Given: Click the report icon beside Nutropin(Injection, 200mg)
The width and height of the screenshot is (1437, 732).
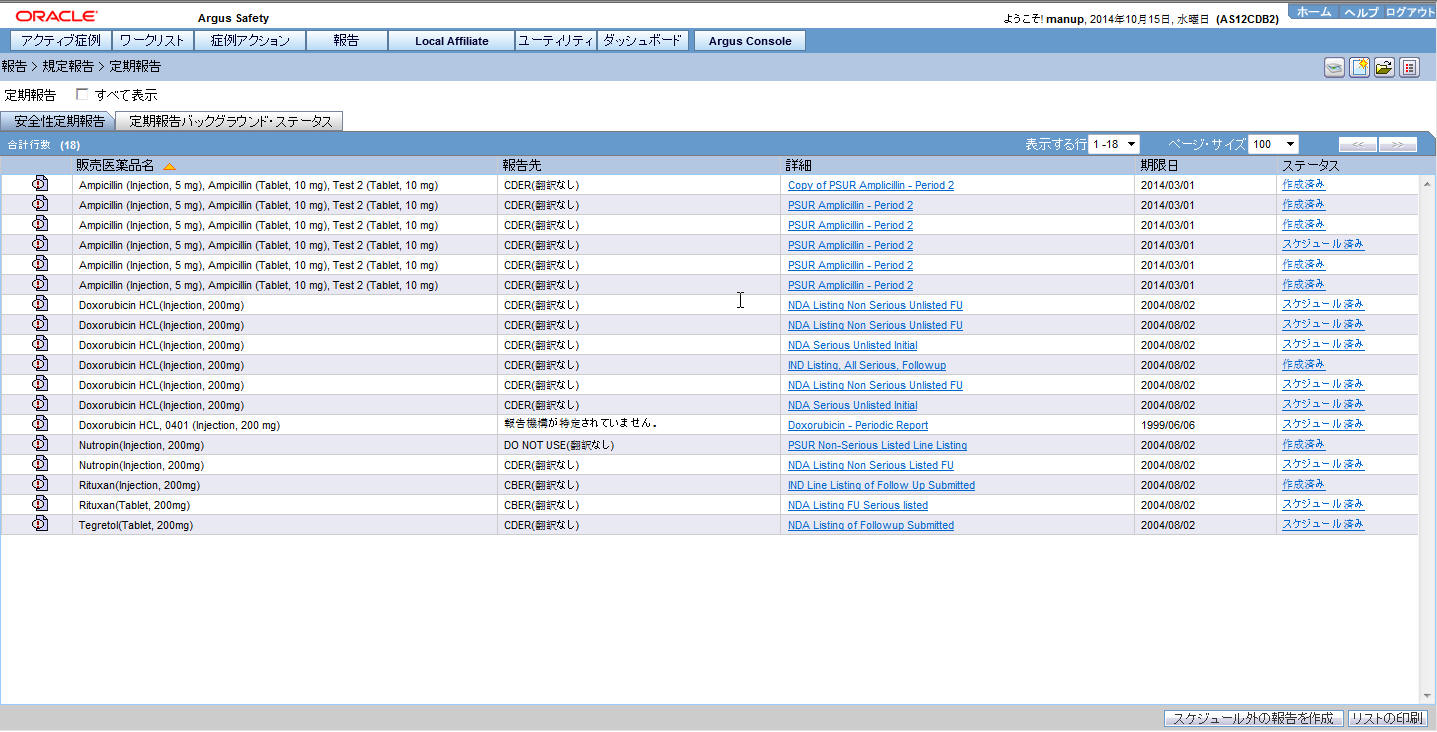Looking at the screenshot, I should [40, 444].
